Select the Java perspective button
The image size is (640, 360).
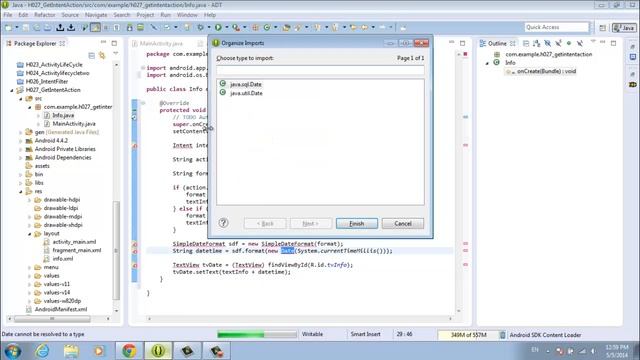[624, 28]
